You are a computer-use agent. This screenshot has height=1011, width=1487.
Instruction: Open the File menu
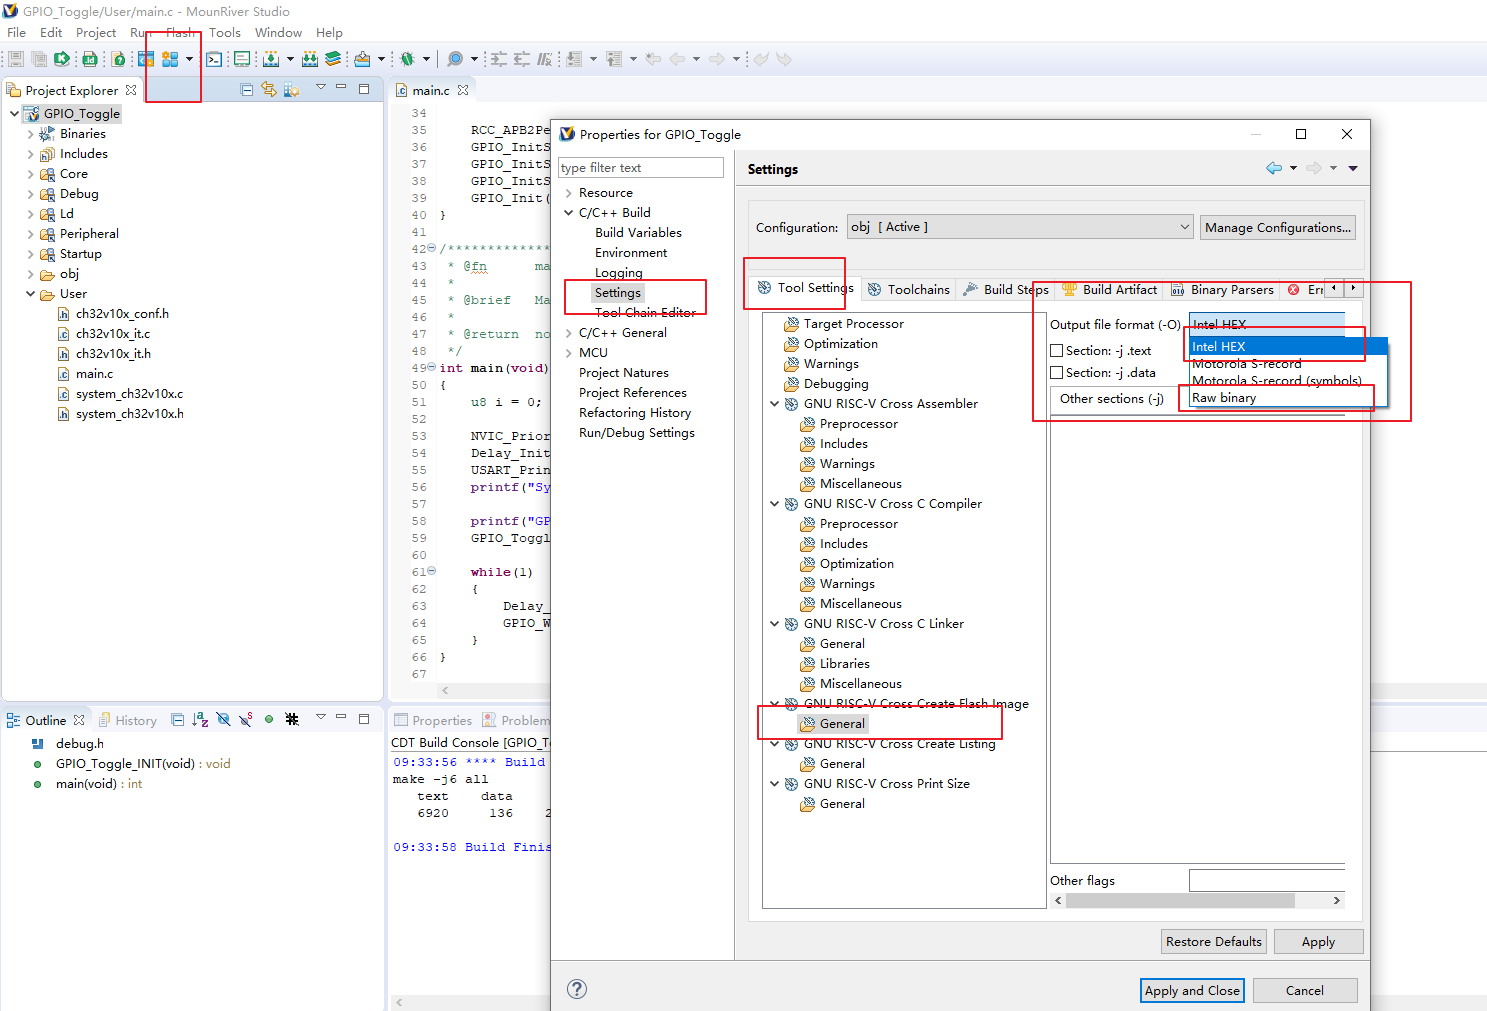click(16, 33)
